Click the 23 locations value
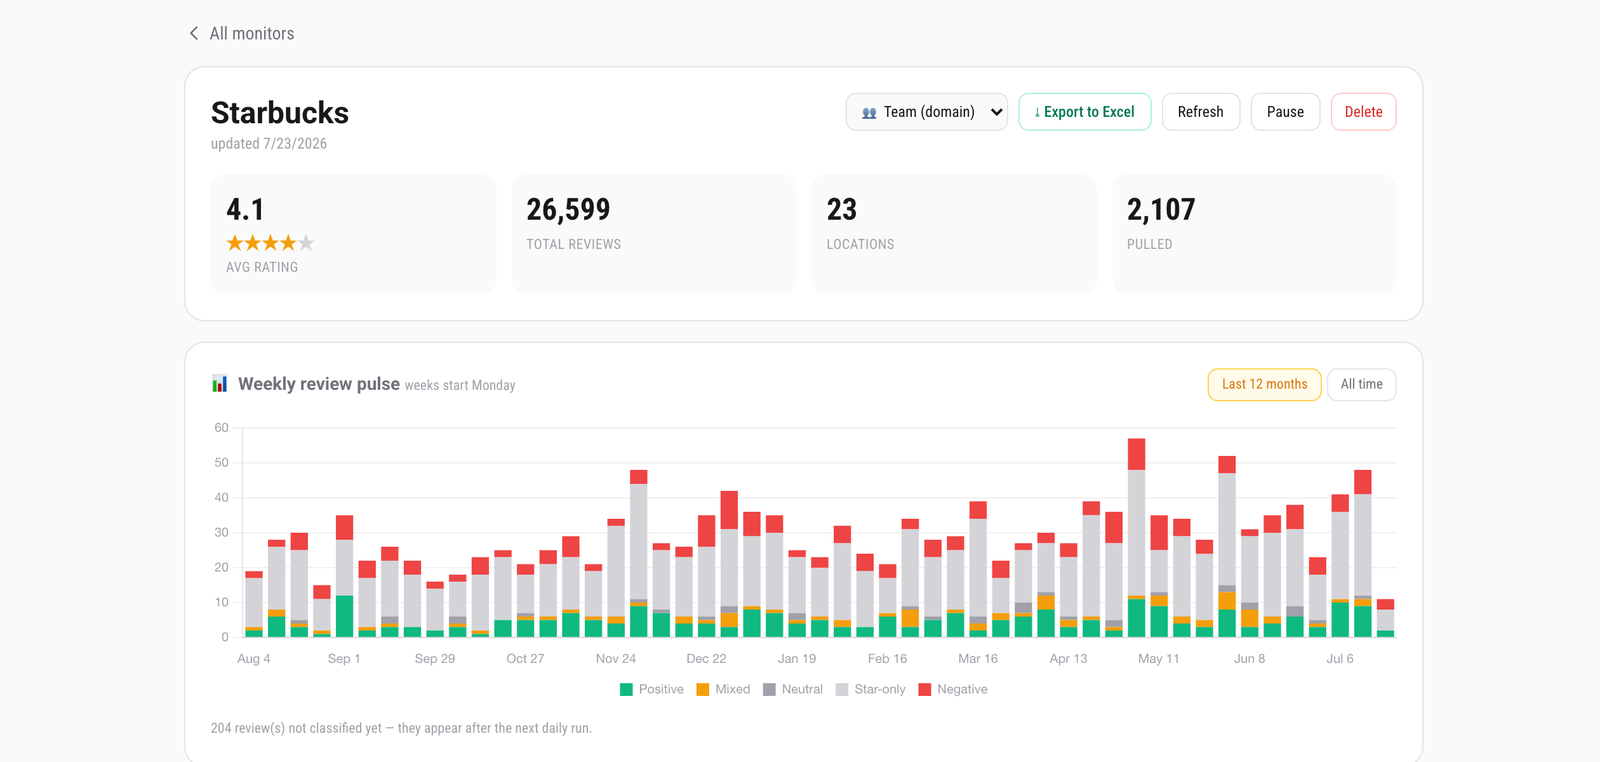Screen dimensions: 1600x762 (842, 209)
